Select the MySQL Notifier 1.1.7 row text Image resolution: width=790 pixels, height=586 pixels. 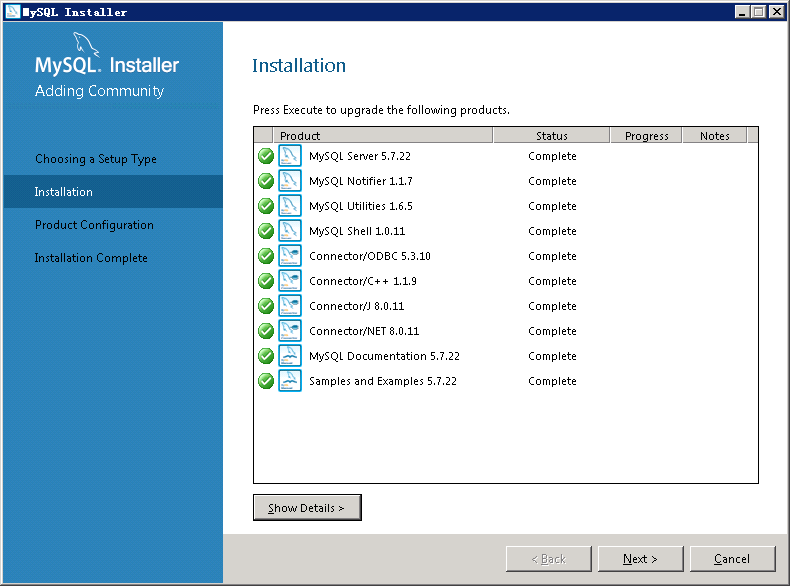pyautogui.click(x=361, y=181)
